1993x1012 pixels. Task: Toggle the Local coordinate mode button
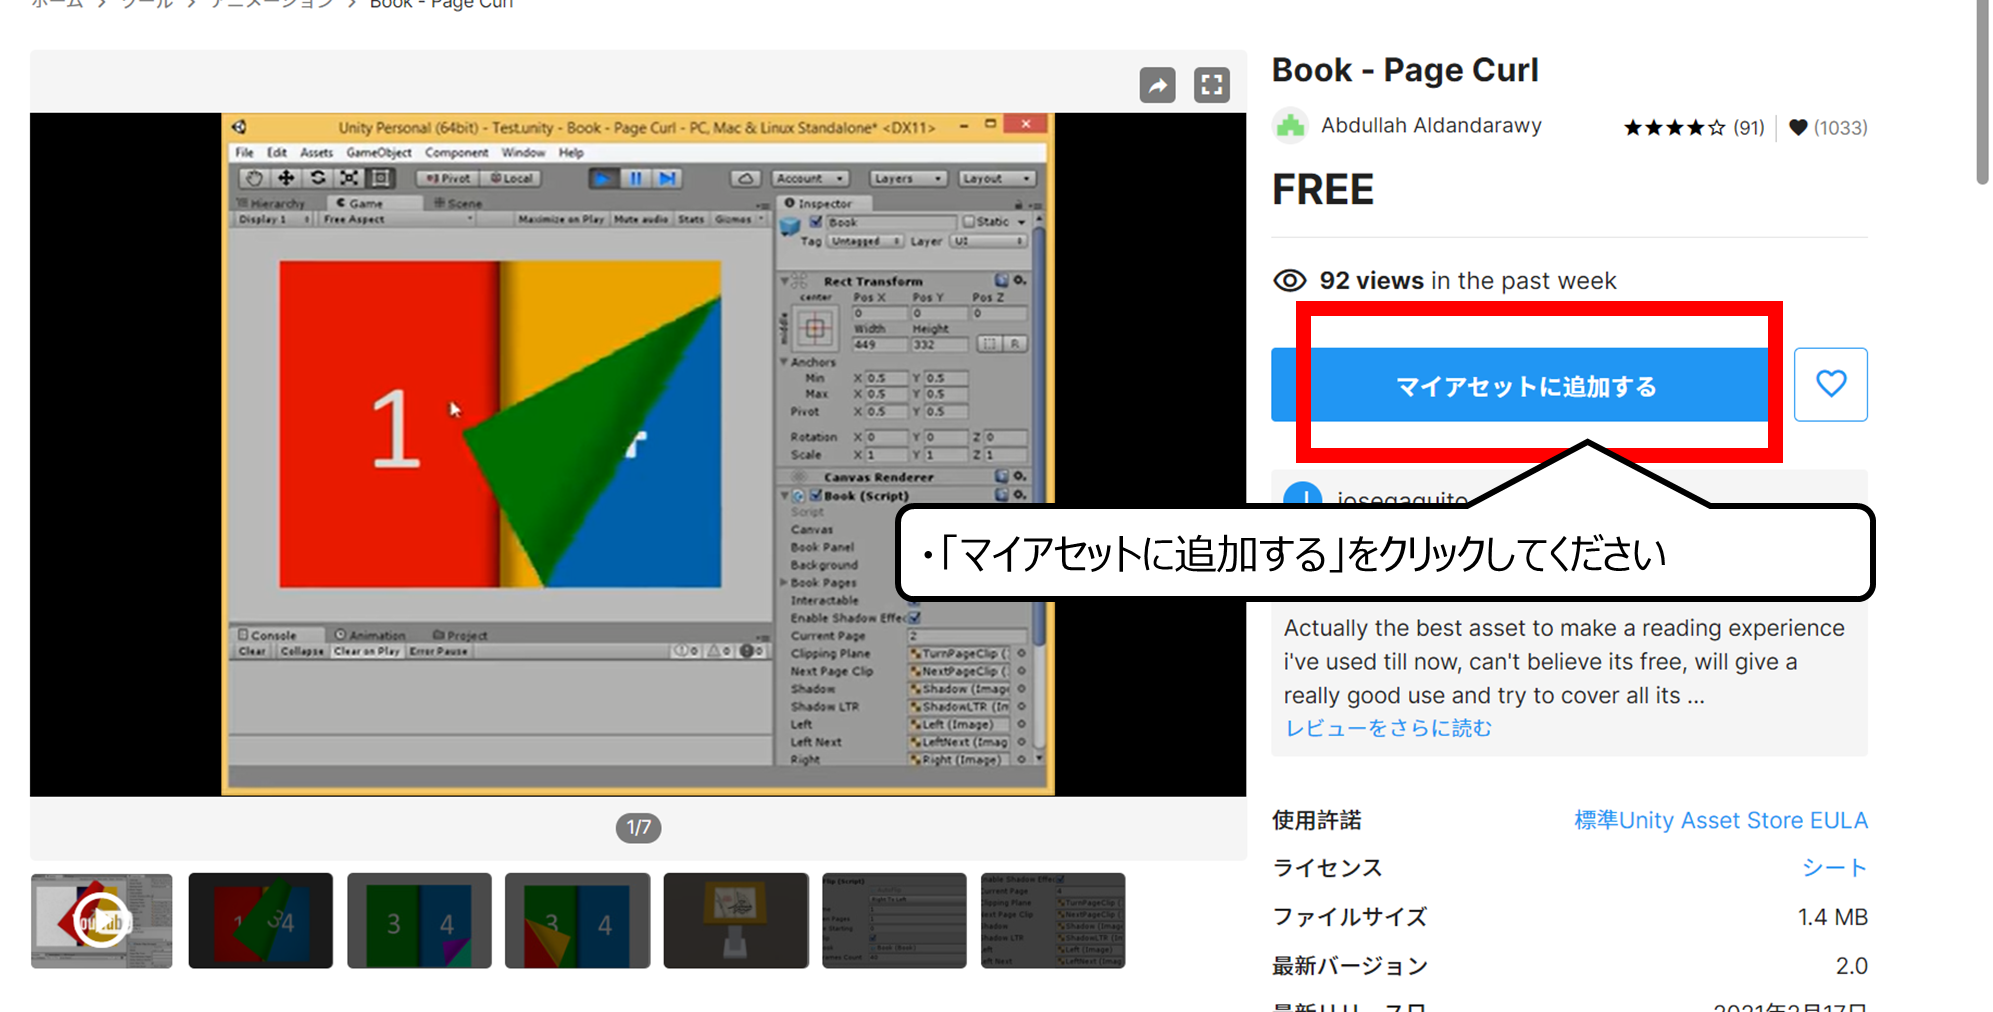511,178
